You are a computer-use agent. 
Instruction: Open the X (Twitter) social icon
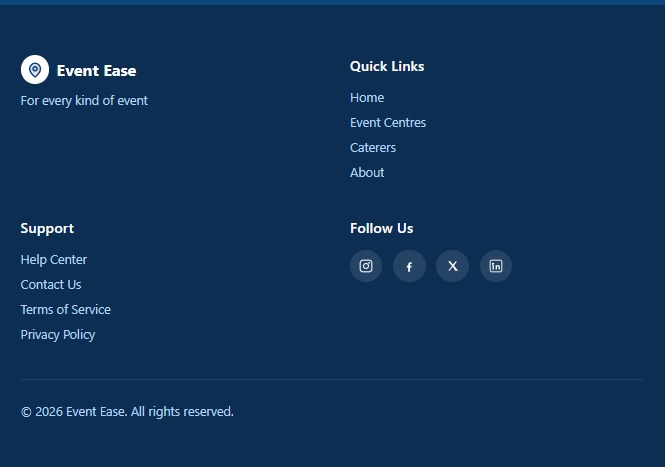point(453,266)
